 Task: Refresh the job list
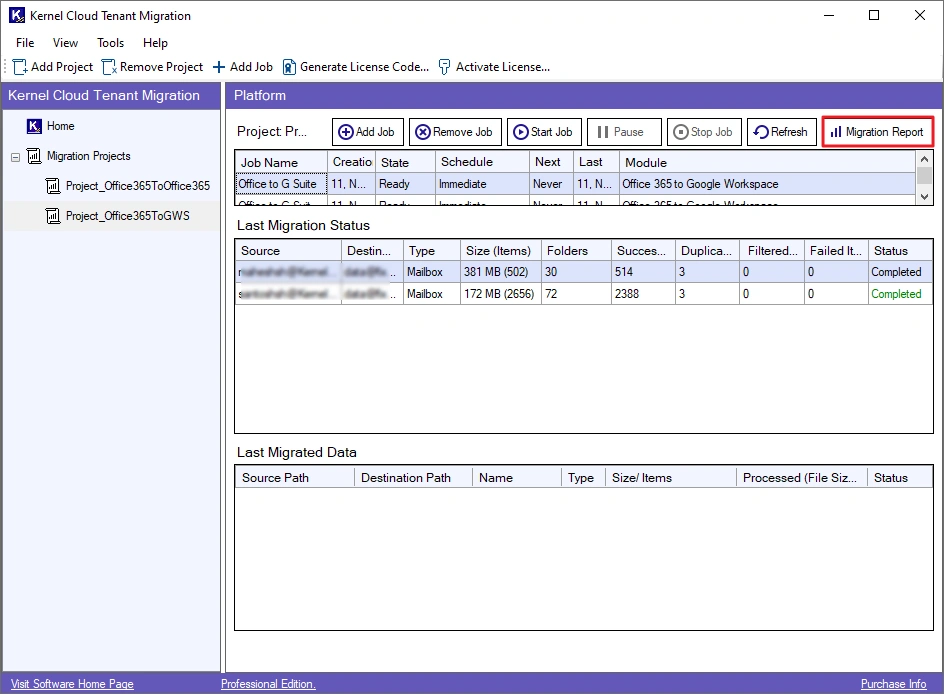point(780,132)
